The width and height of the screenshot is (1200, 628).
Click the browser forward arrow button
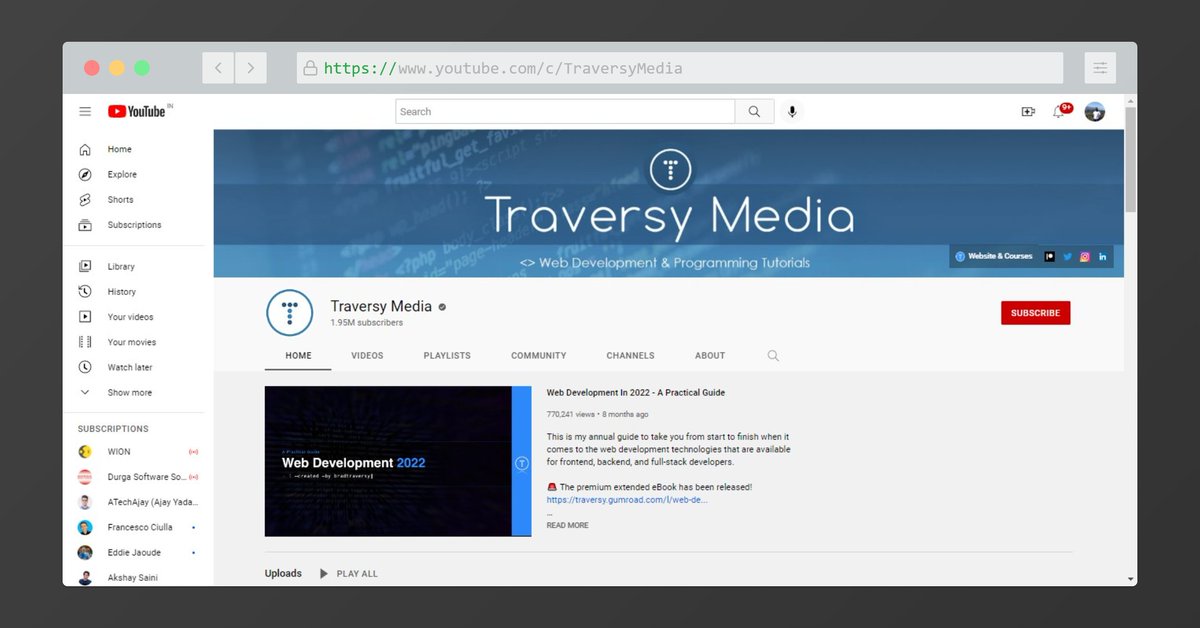tap(250, 68)
